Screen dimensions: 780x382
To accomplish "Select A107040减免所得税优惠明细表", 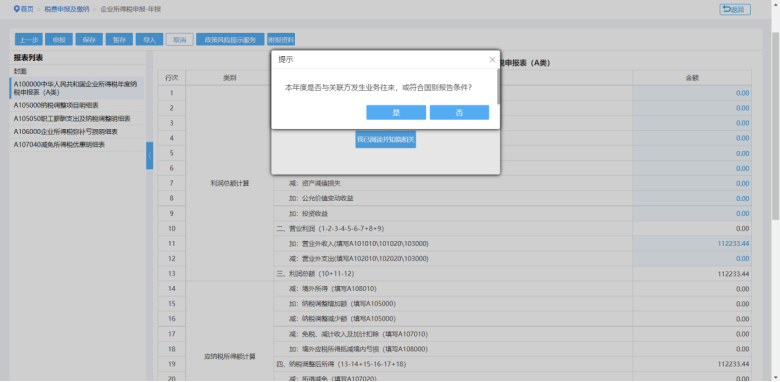I will 59,144.
